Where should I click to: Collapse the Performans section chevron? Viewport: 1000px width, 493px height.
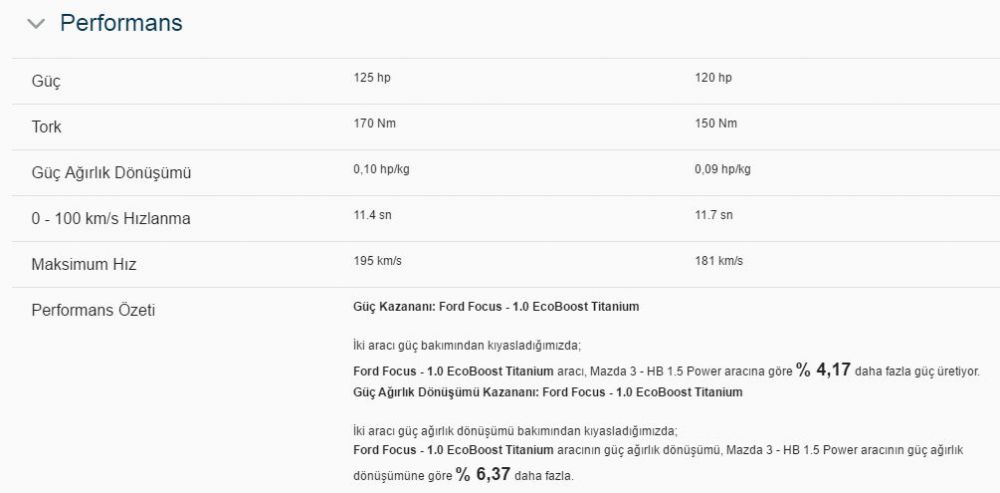click(37, 24)
